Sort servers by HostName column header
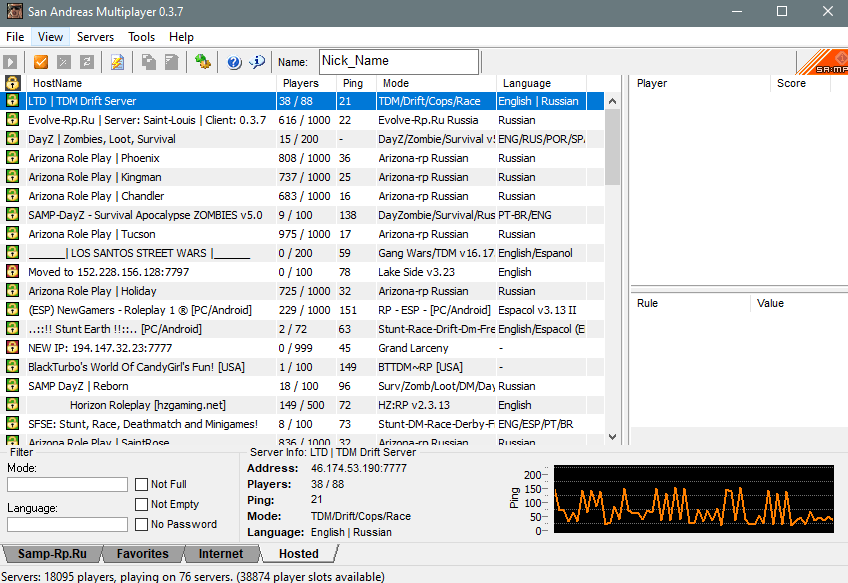 coord(151,83)
